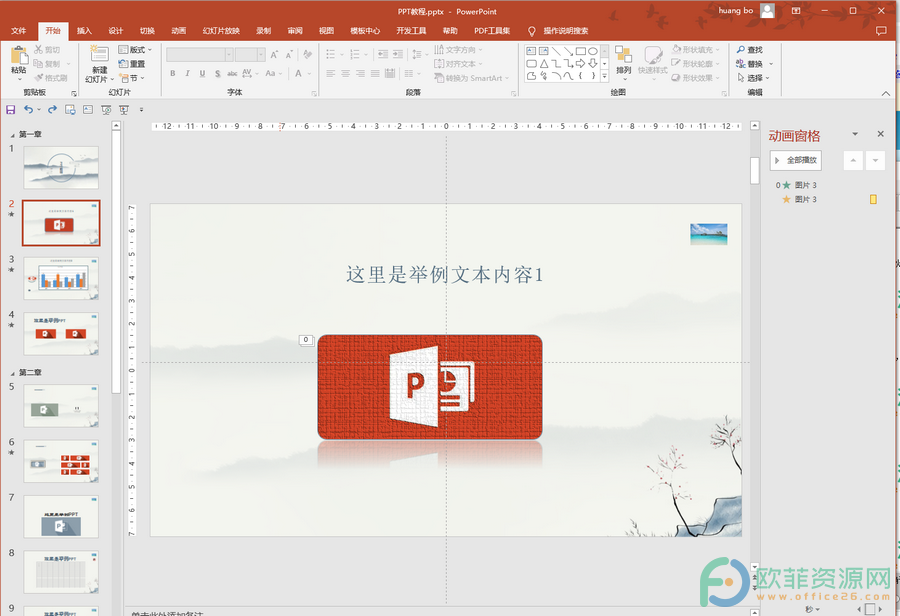Screen dimensions: 900x616
Task: Insert a text box from the shapes gallery
Action: point(532,51)
